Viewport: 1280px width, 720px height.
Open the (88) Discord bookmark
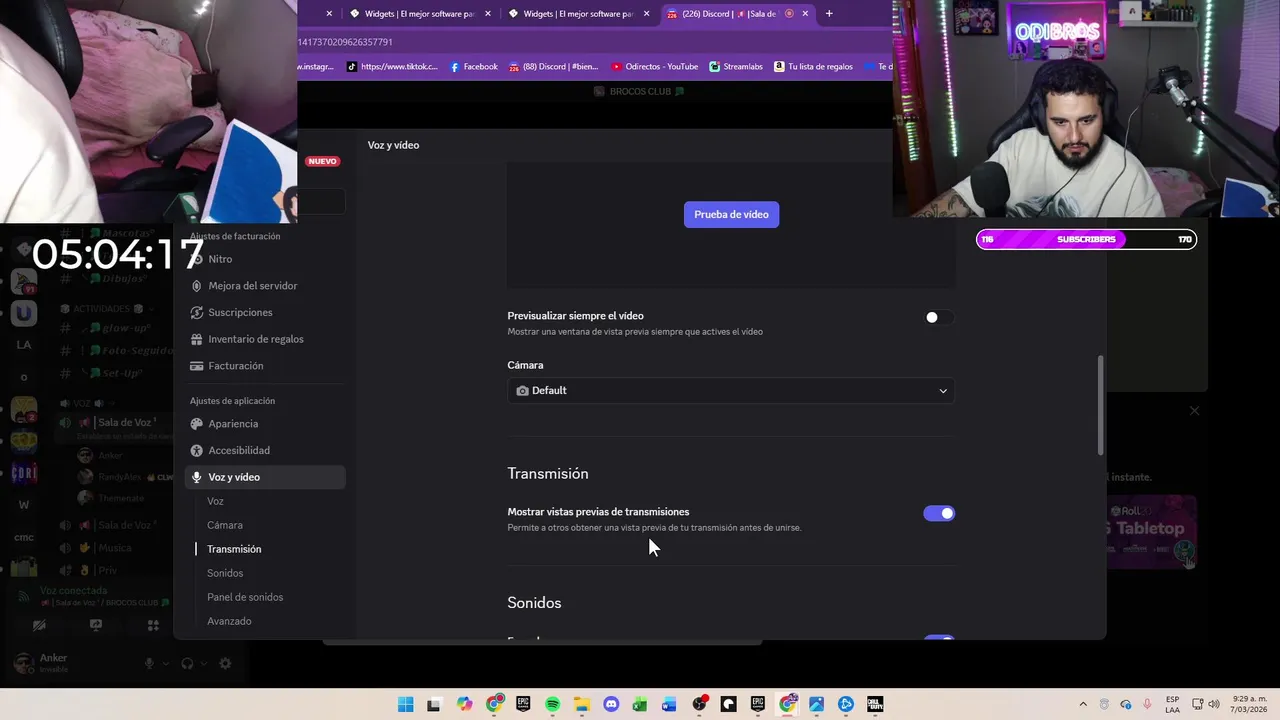click(x=554, y=67)
